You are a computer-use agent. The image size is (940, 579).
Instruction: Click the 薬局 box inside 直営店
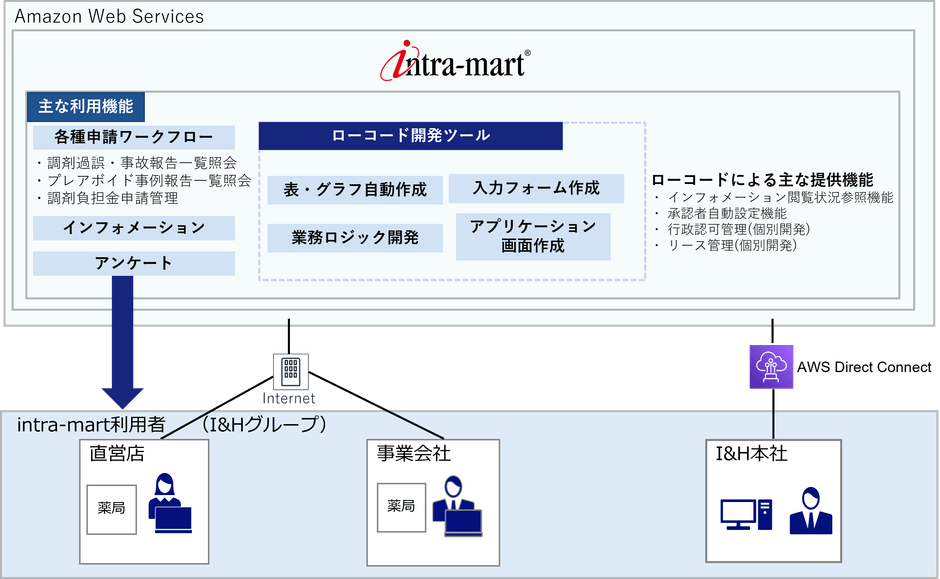(112, 509)
